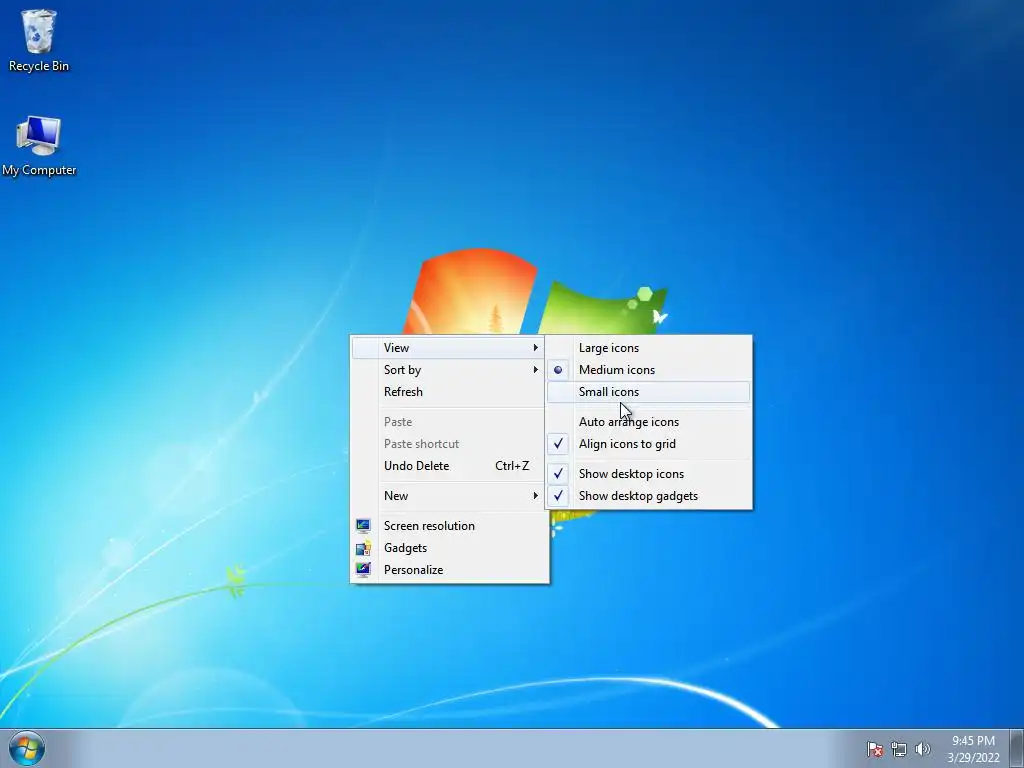
Task: Click the Screen resolution monitor icon
Action: coord(363,526)
